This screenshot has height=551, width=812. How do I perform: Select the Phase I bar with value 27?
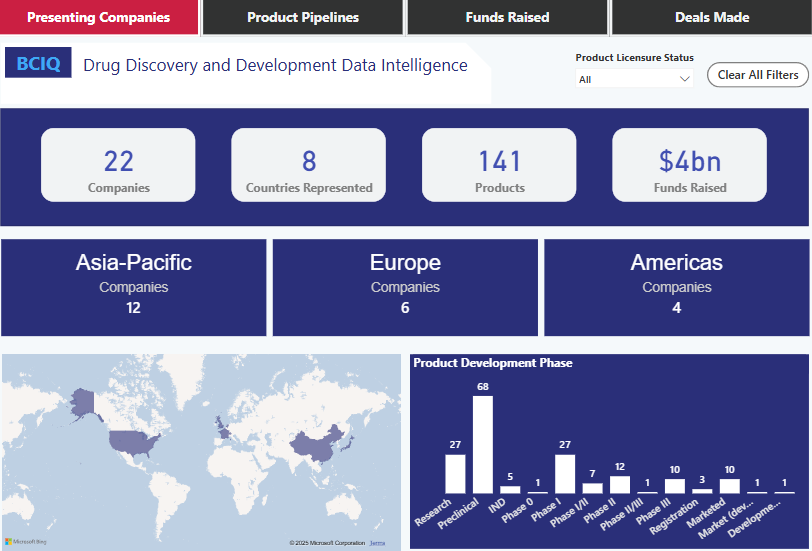point(565,474)
